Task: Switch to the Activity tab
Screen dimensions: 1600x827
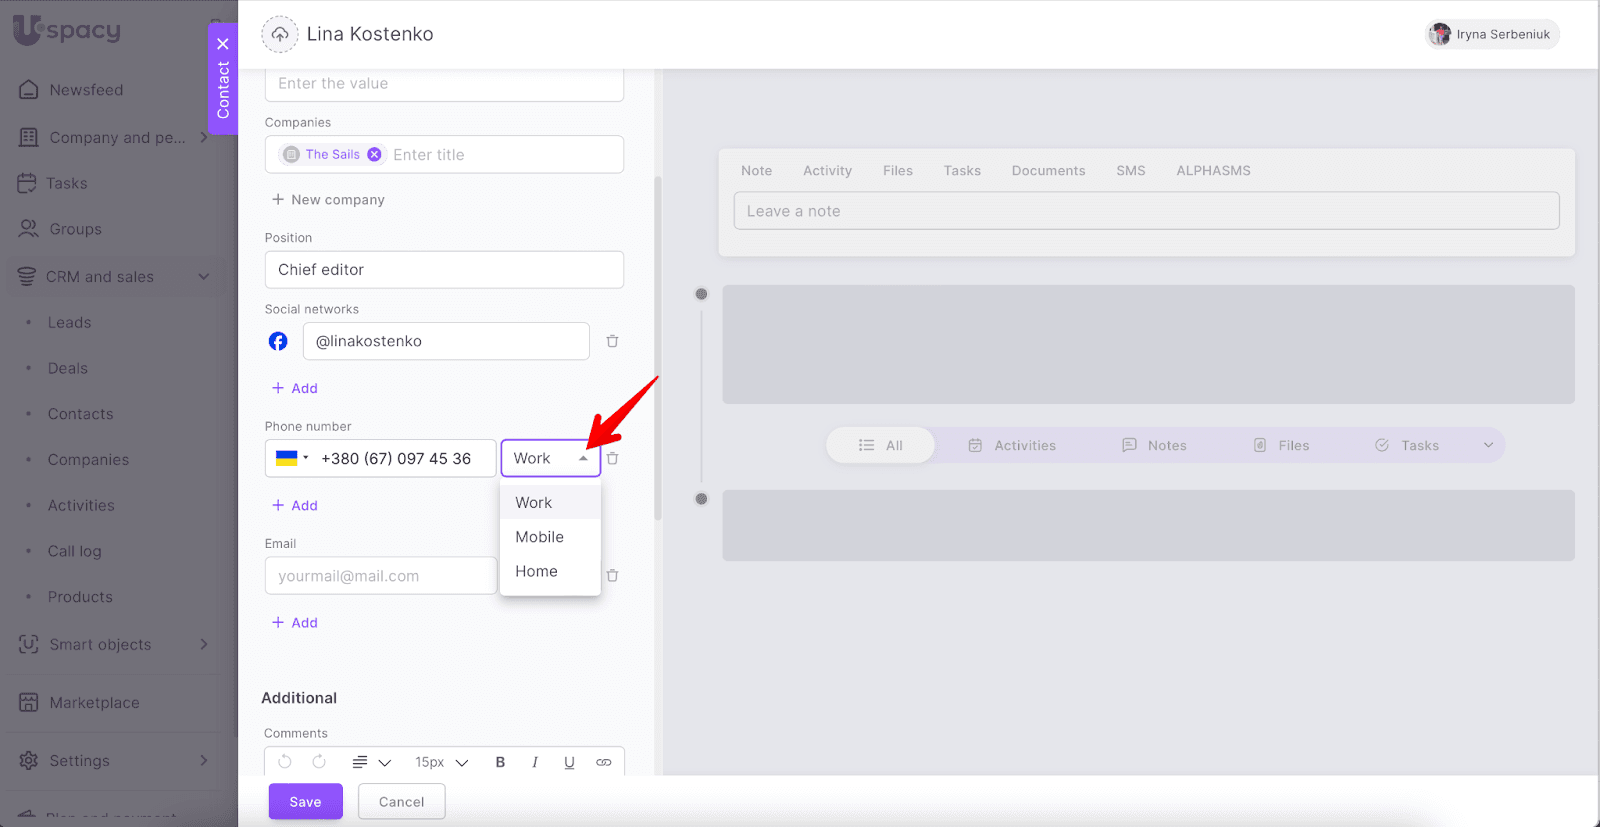Action: [827, 171]
